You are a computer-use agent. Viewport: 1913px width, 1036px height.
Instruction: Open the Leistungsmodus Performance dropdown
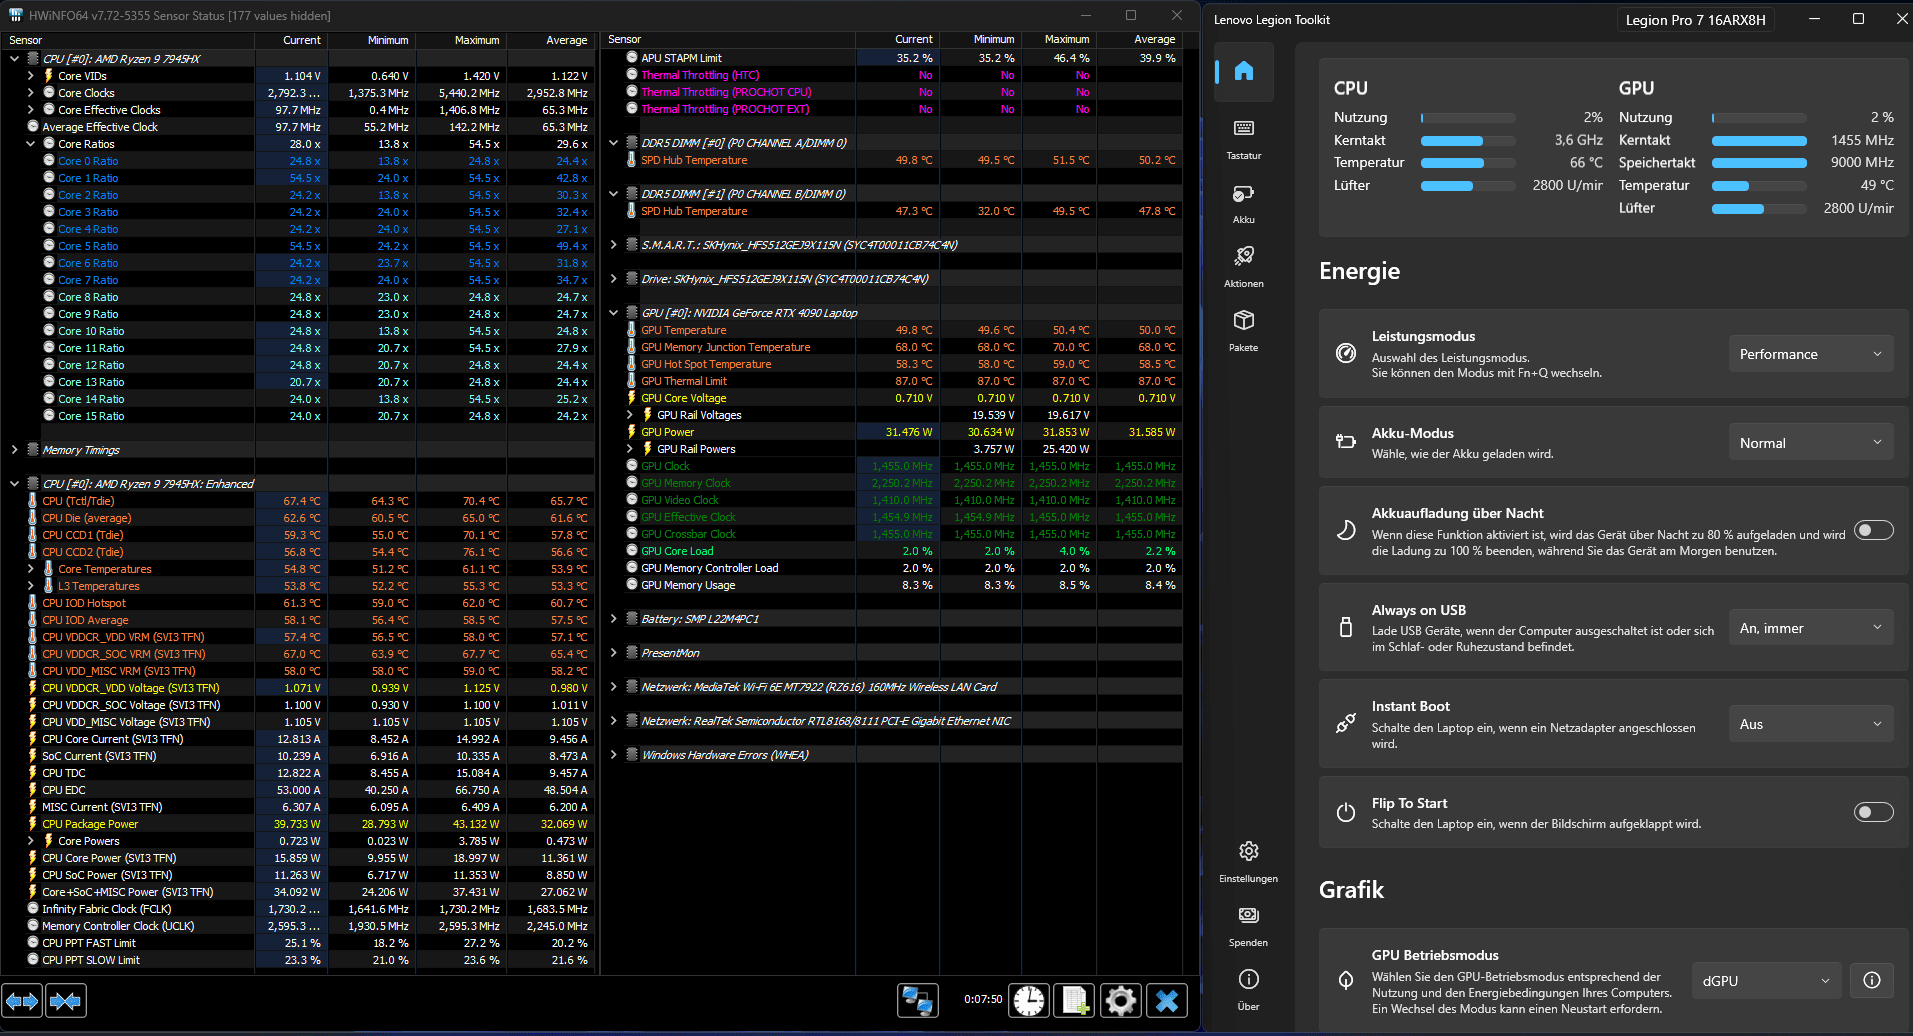tap(1811, 354)
